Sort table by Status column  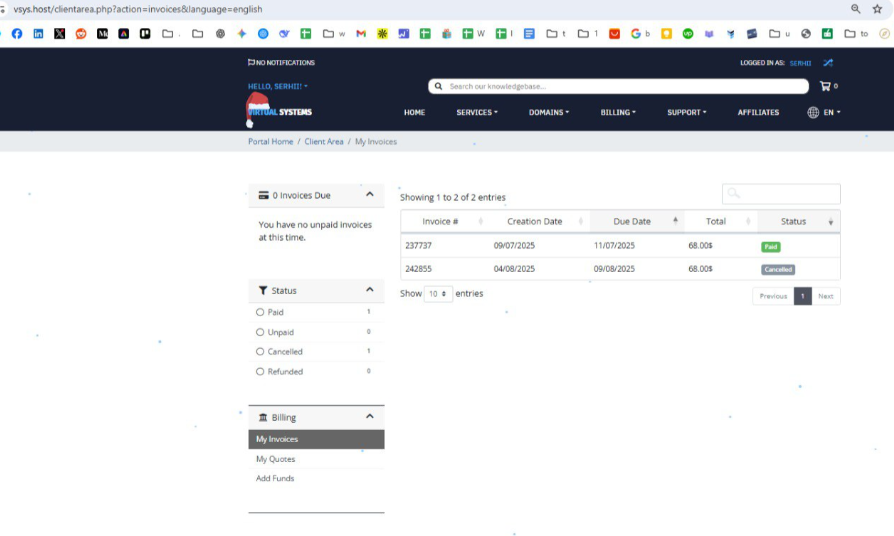pos(799,221)
